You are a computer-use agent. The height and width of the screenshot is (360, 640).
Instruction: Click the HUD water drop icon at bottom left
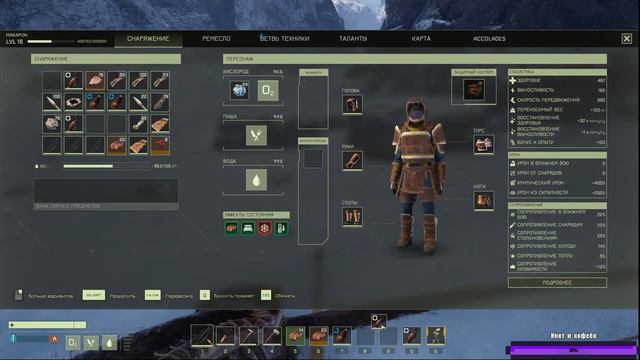(109, 342)
